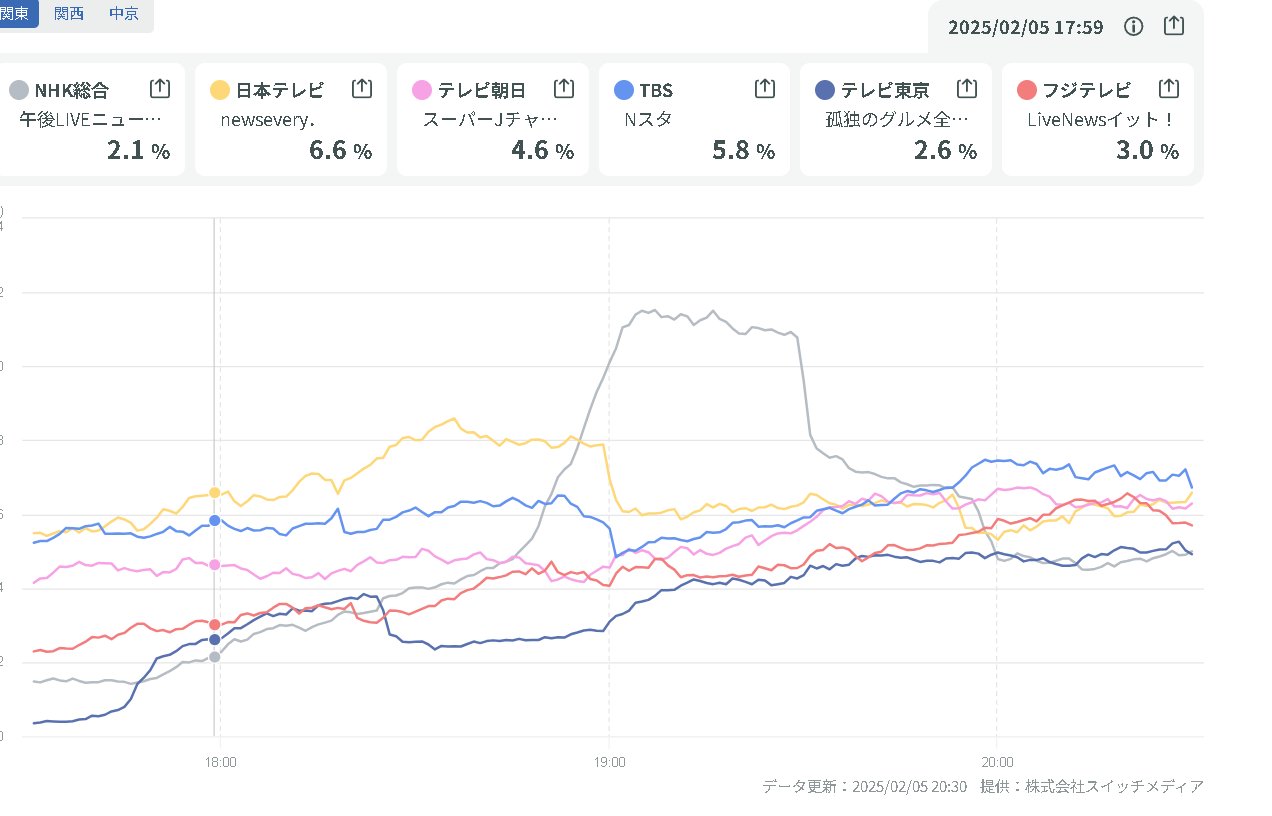The image size is (1272, 816).
Task: Switch to the 関西 region tab
Action: (x=69, y=14)
